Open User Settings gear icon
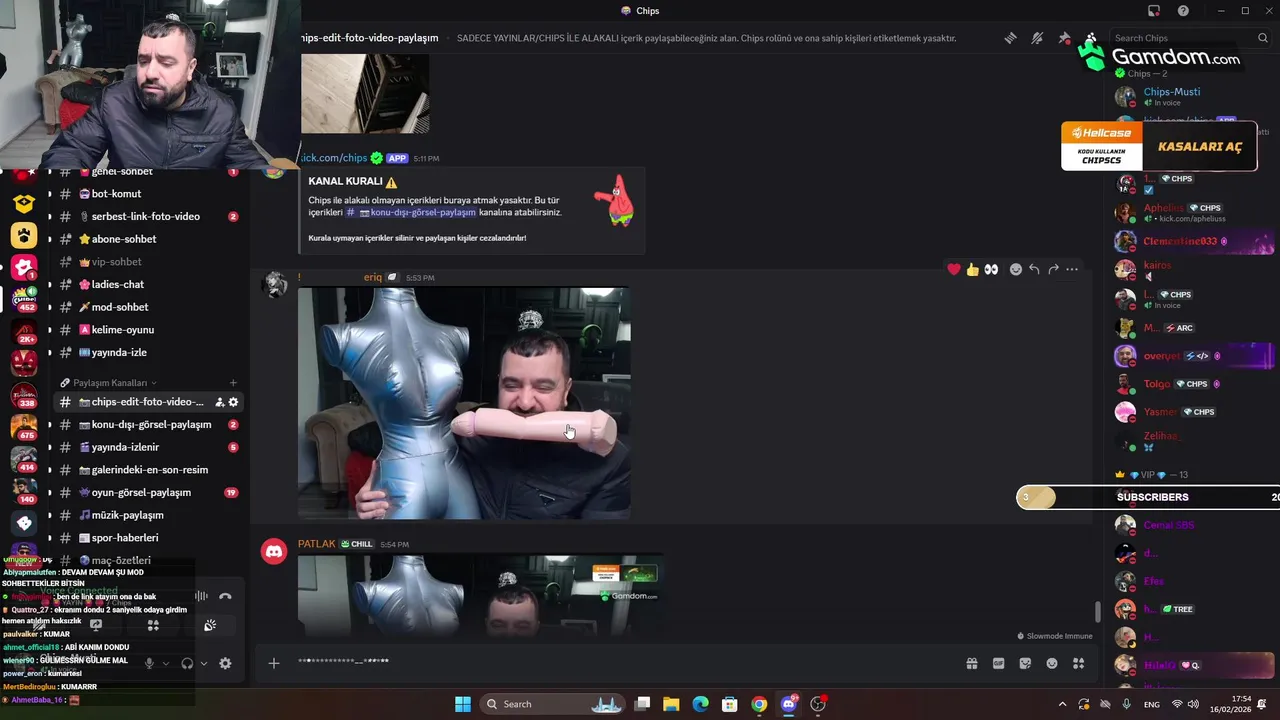 pos(225,663)
